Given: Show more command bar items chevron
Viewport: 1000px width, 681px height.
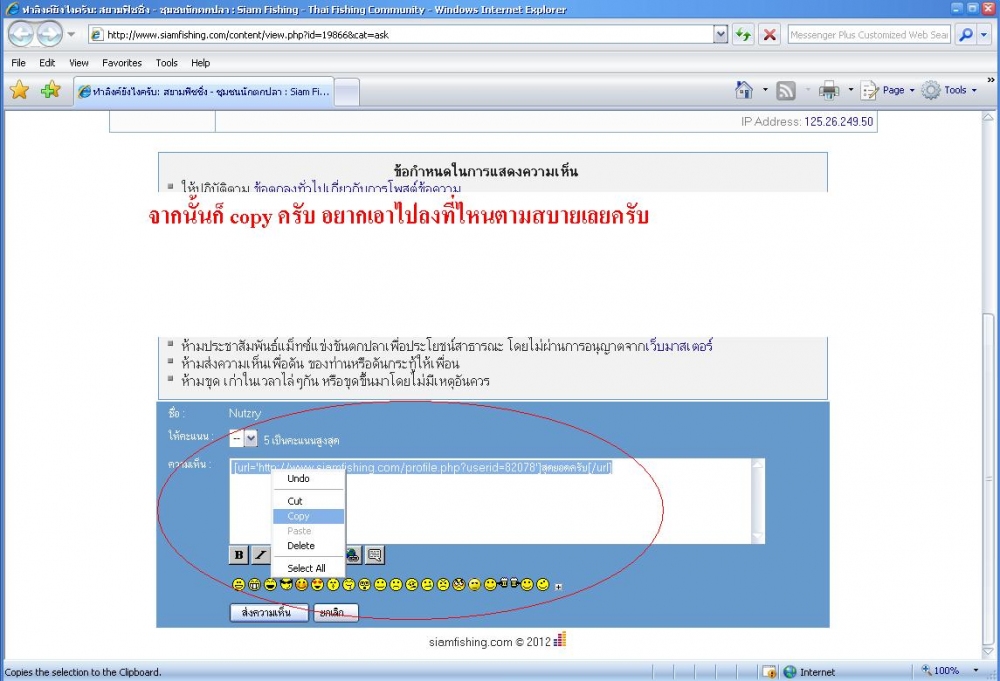Looking at the screenshot, I should 990,80.
